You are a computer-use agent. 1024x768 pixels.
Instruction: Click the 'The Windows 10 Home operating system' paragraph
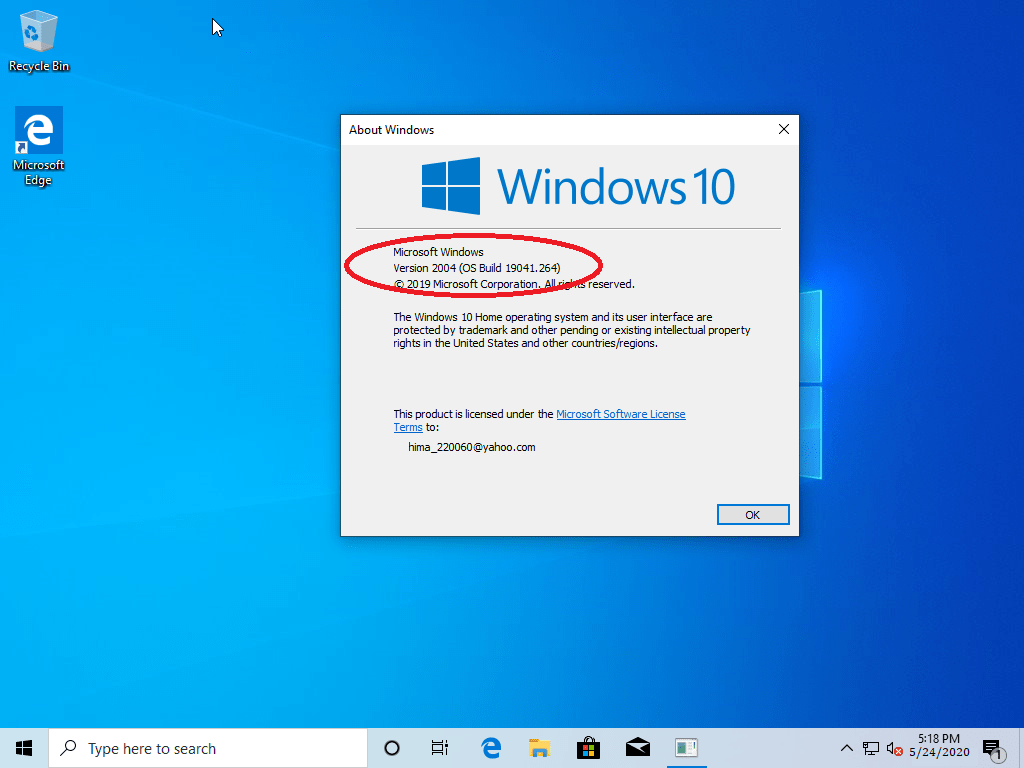571,330
